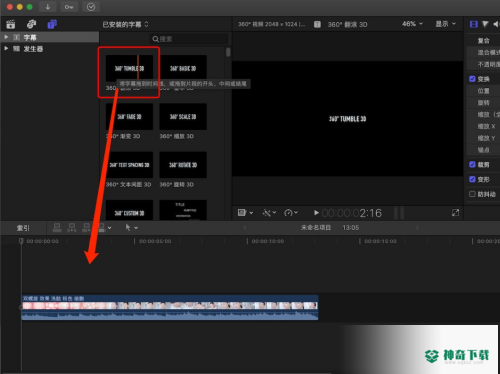The image size is (500, 374).
Task: Click the 未命名项目 project name
Action: coord(316,228)
